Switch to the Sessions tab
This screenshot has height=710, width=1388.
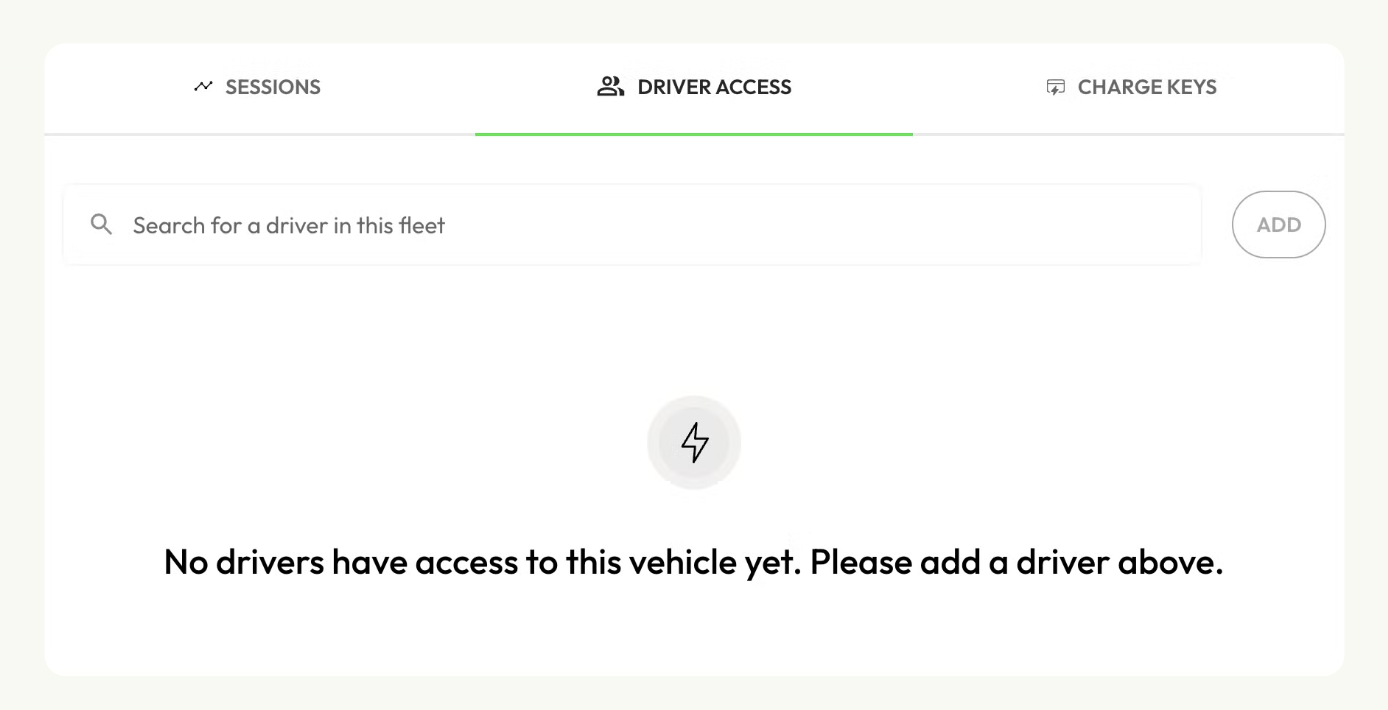(259, 88)
